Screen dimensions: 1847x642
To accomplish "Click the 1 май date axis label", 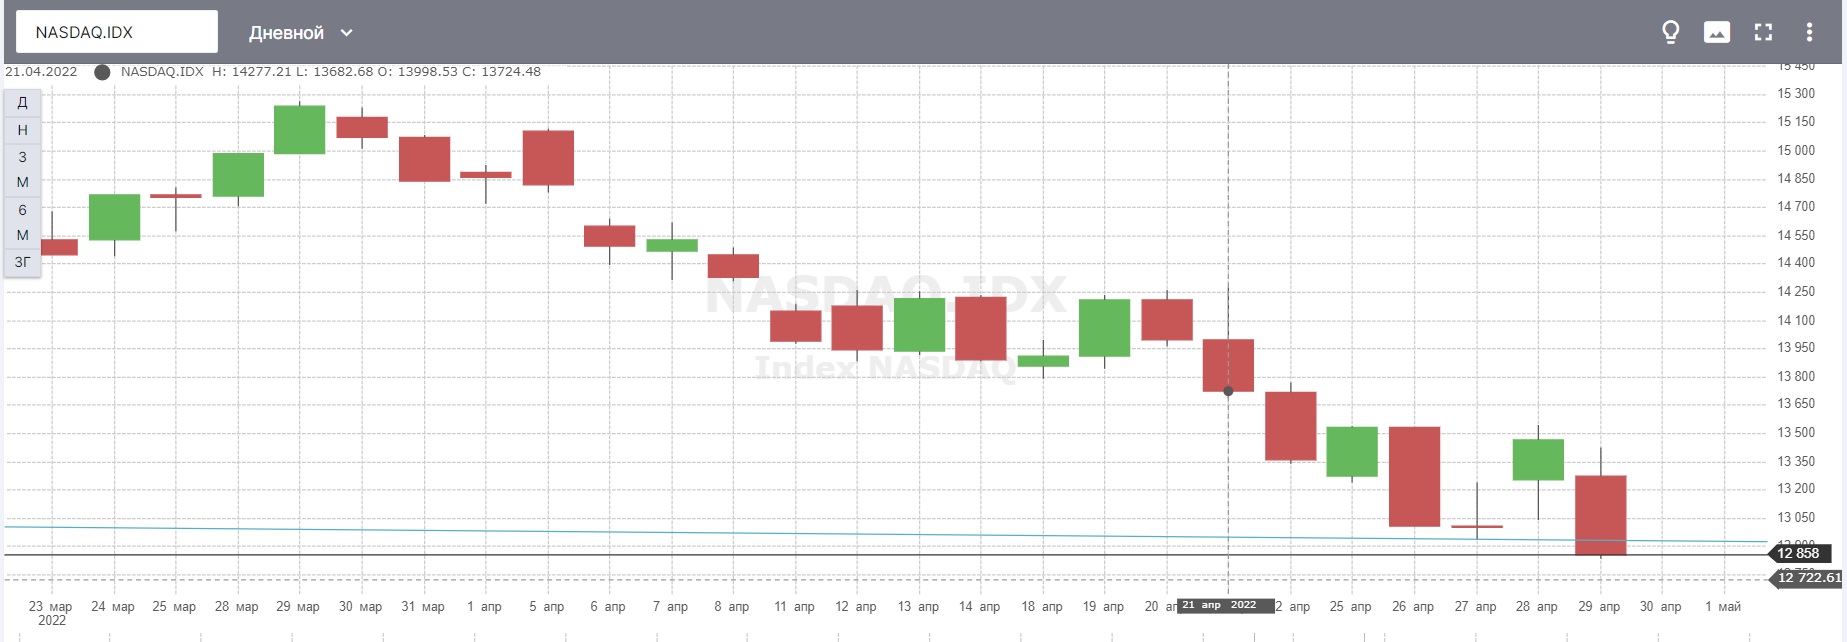I will pos(1723,607).
